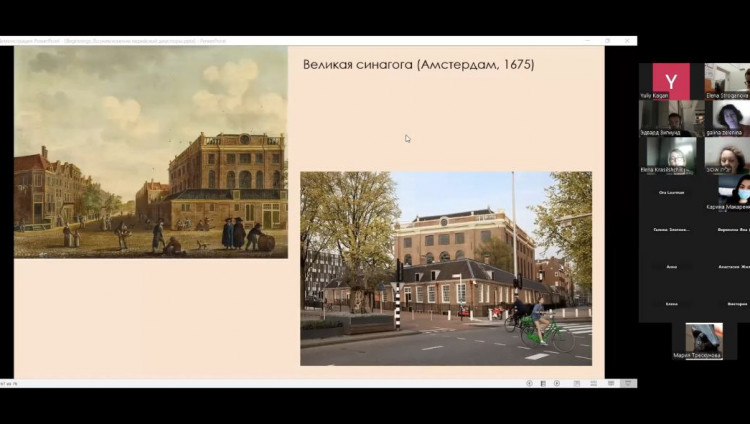Click the historic synagogue painting on slide
Screen dimensions: 750x424
click(x=151, y=152)
